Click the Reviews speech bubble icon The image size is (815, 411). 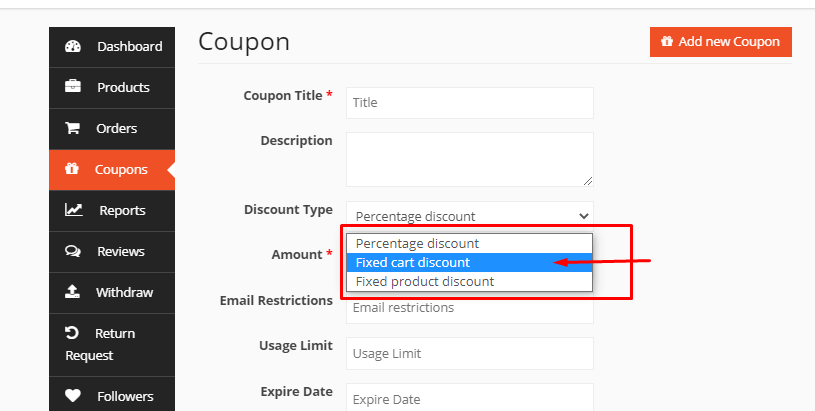[x=73, y=251]
